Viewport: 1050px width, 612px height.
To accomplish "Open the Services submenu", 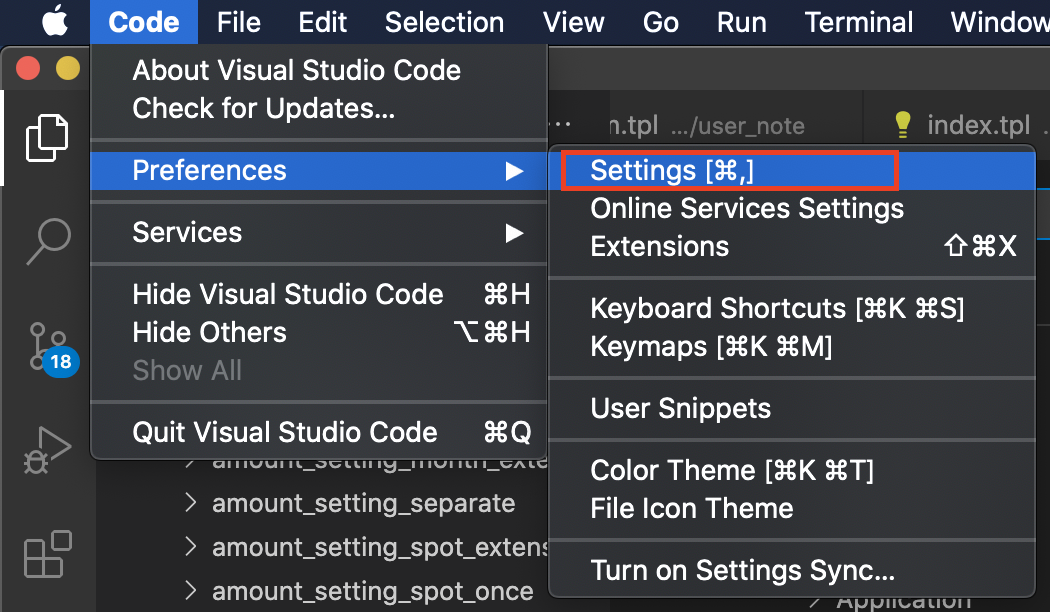I will [x=187, y=232].
